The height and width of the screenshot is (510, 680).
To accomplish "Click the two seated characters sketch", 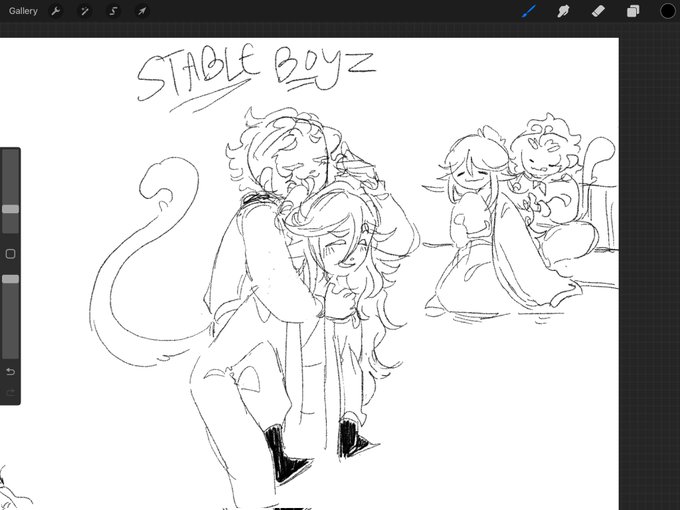I will point(520,217).
